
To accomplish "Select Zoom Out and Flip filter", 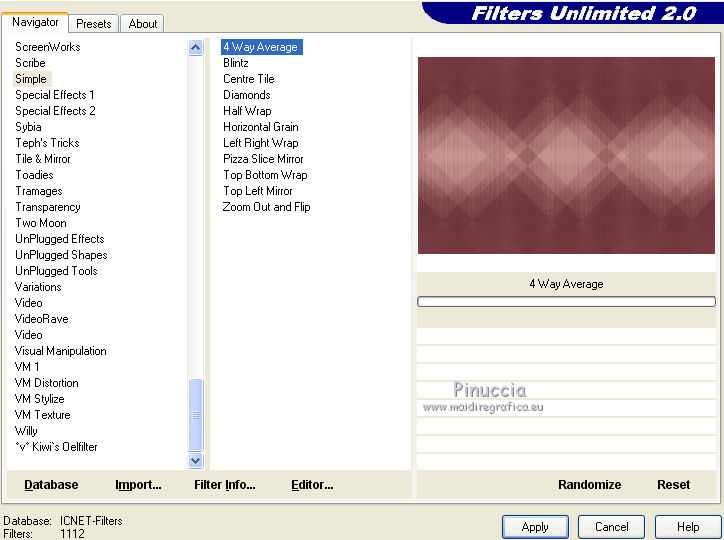I will tap(266, 207).
